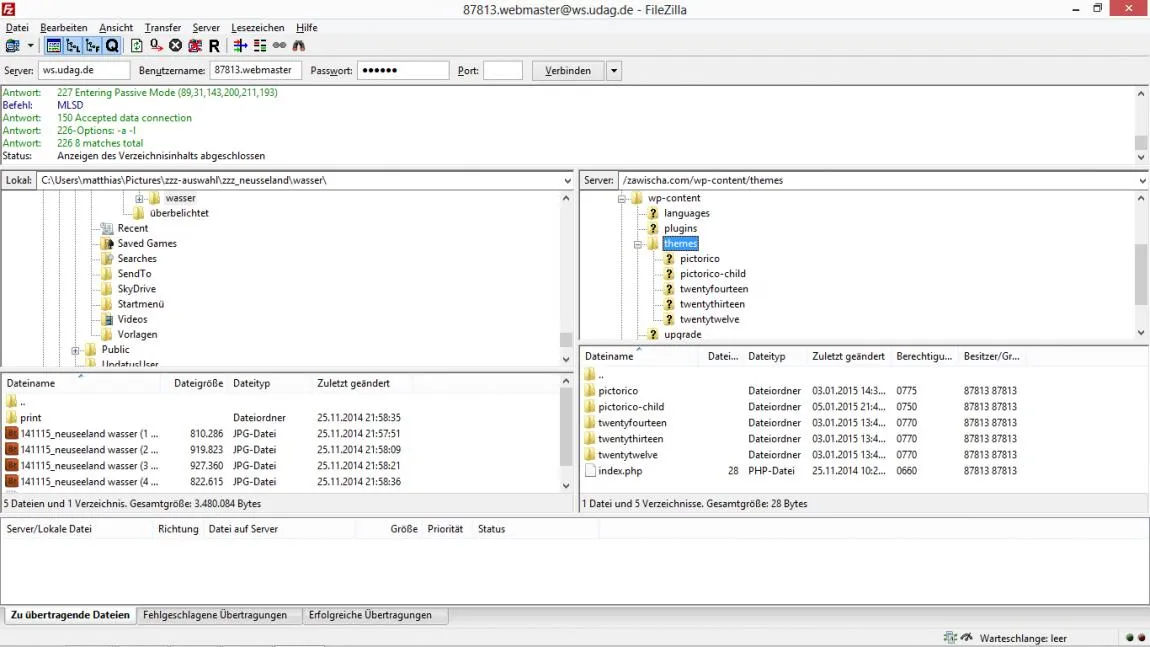
Task: Sort queue by Priorität column
Action: pyautogui.click(x=445, y=530)
